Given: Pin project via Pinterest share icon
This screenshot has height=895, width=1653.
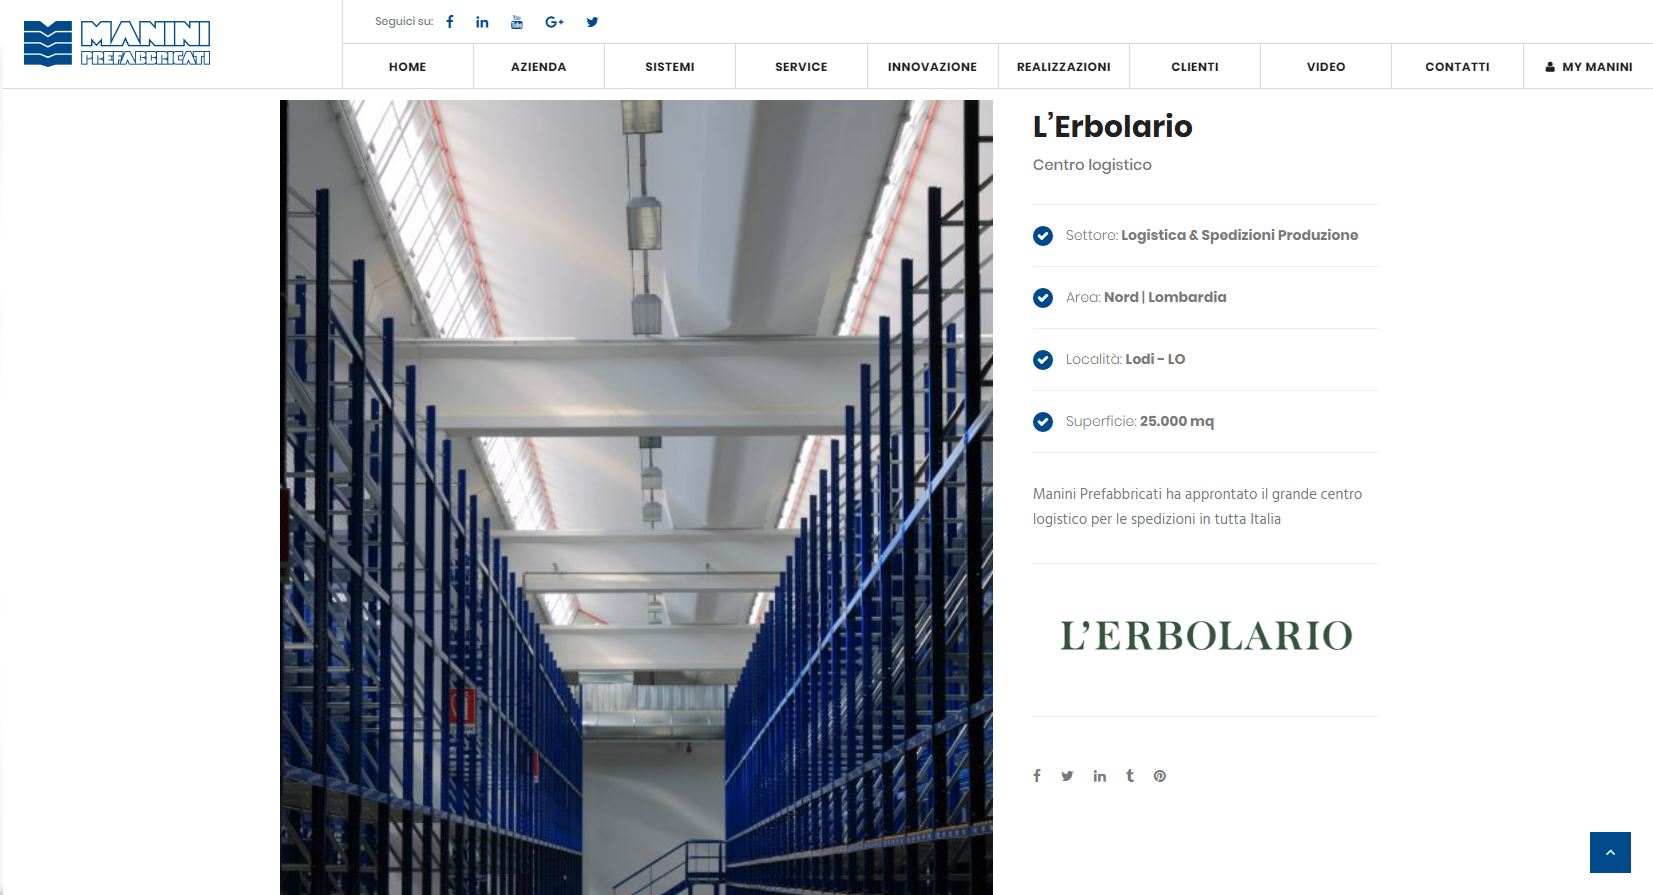Looking at the screenshot, I should pos(1160,776).
